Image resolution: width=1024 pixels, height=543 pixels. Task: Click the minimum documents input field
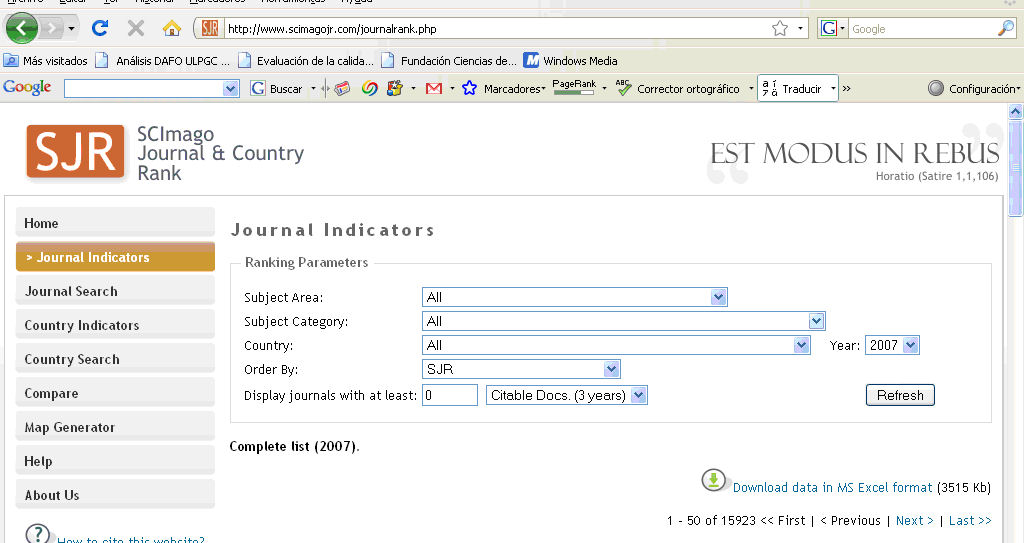450,395
